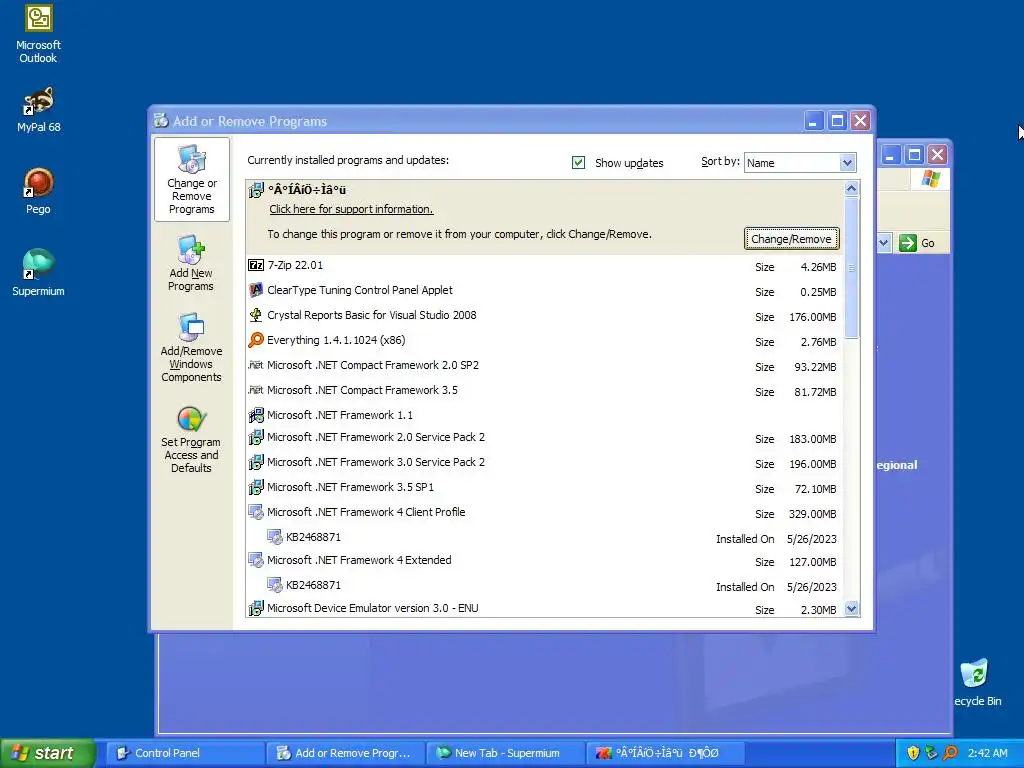Select the 7-Zip 22.01 entry

[x=545, y=266]
